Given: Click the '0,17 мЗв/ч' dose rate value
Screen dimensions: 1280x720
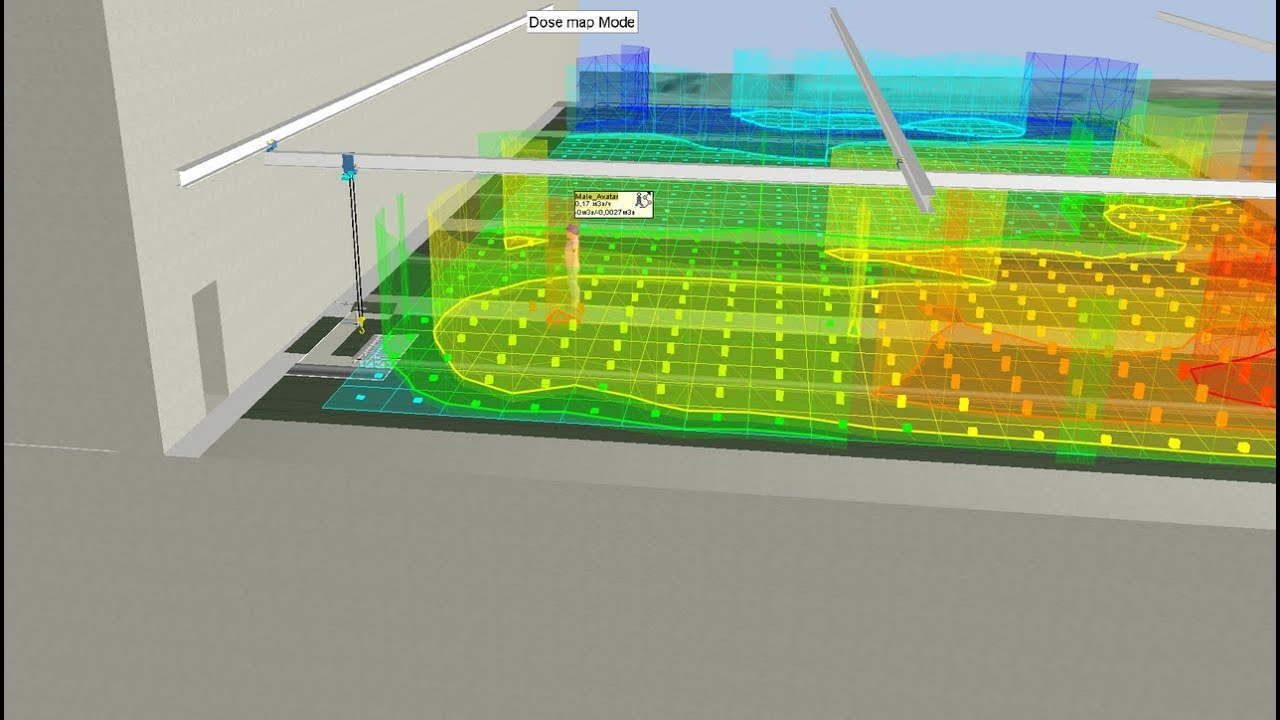Looking at the screenshot, I should click(593, 204).
